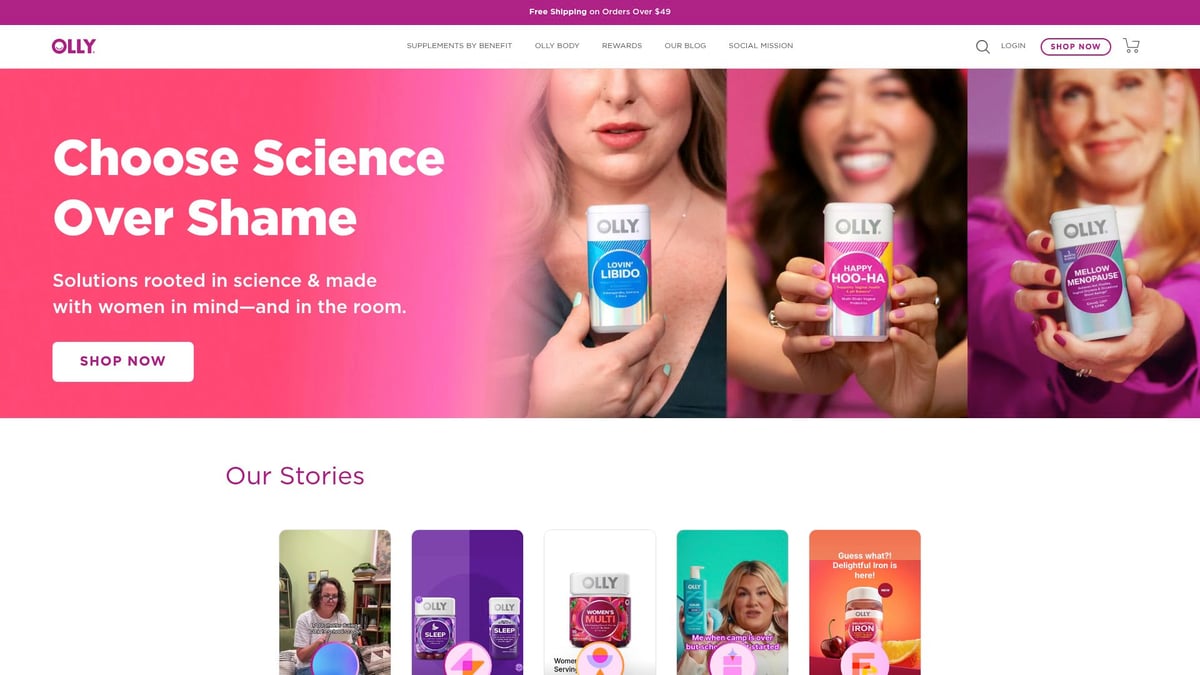This screenshot has height=675, width=1200.
Task: Click the OLLY logo in the header
Action: coord(74,46)
